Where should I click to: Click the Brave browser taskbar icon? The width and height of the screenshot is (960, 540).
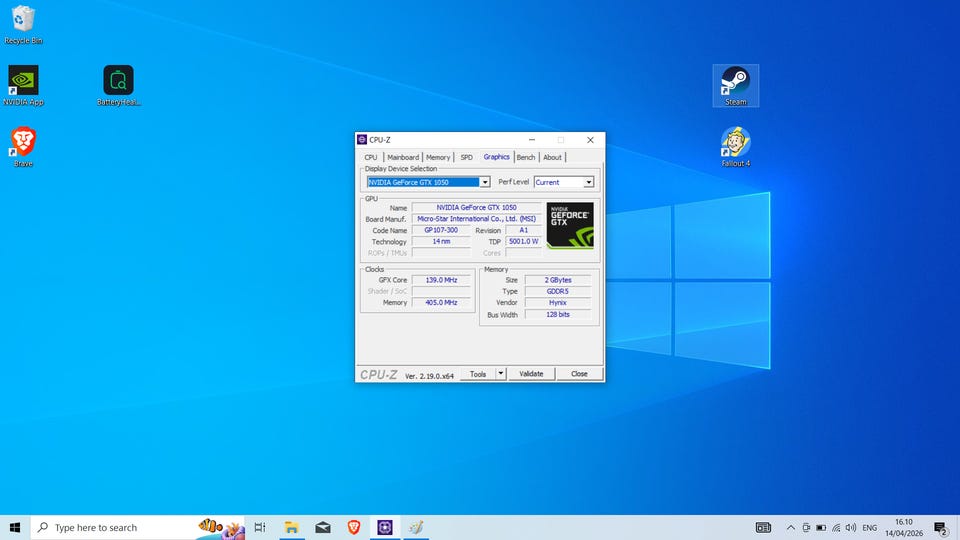click(353, 527)
